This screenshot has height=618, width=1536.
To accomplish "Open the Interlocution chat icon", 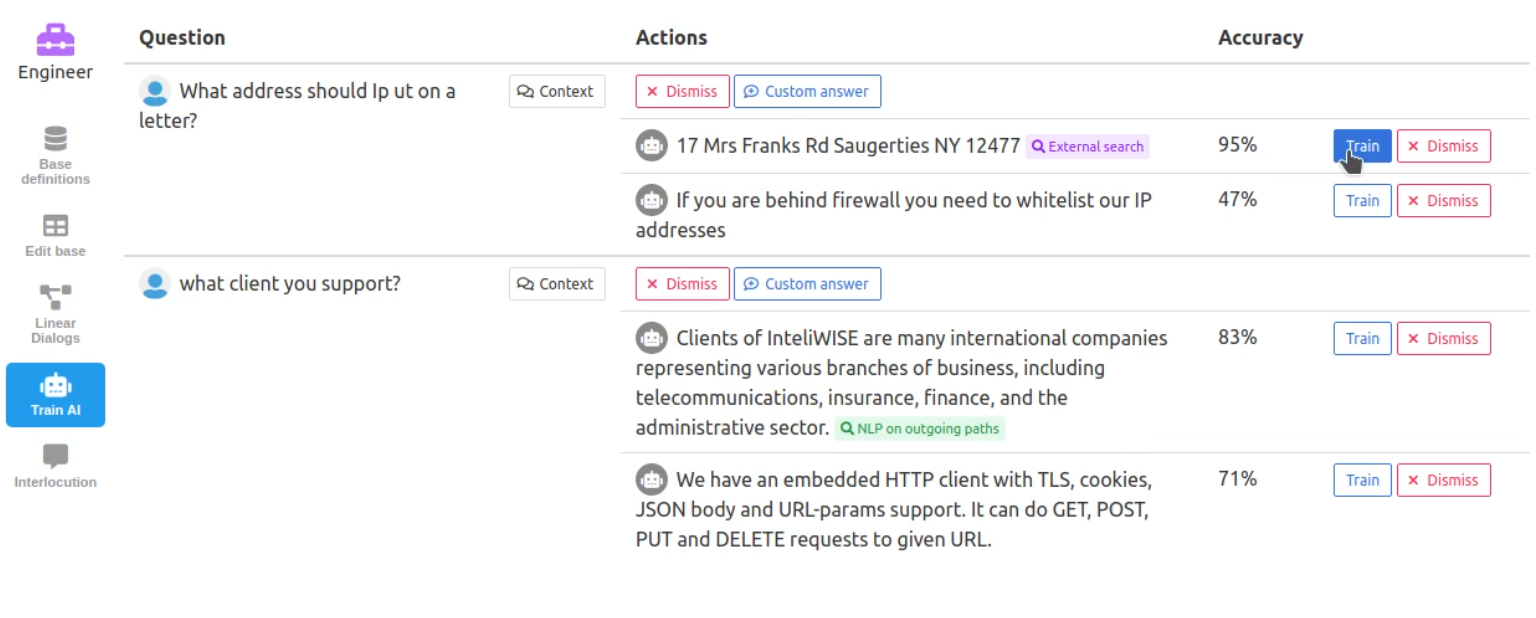I will (55, 456).
